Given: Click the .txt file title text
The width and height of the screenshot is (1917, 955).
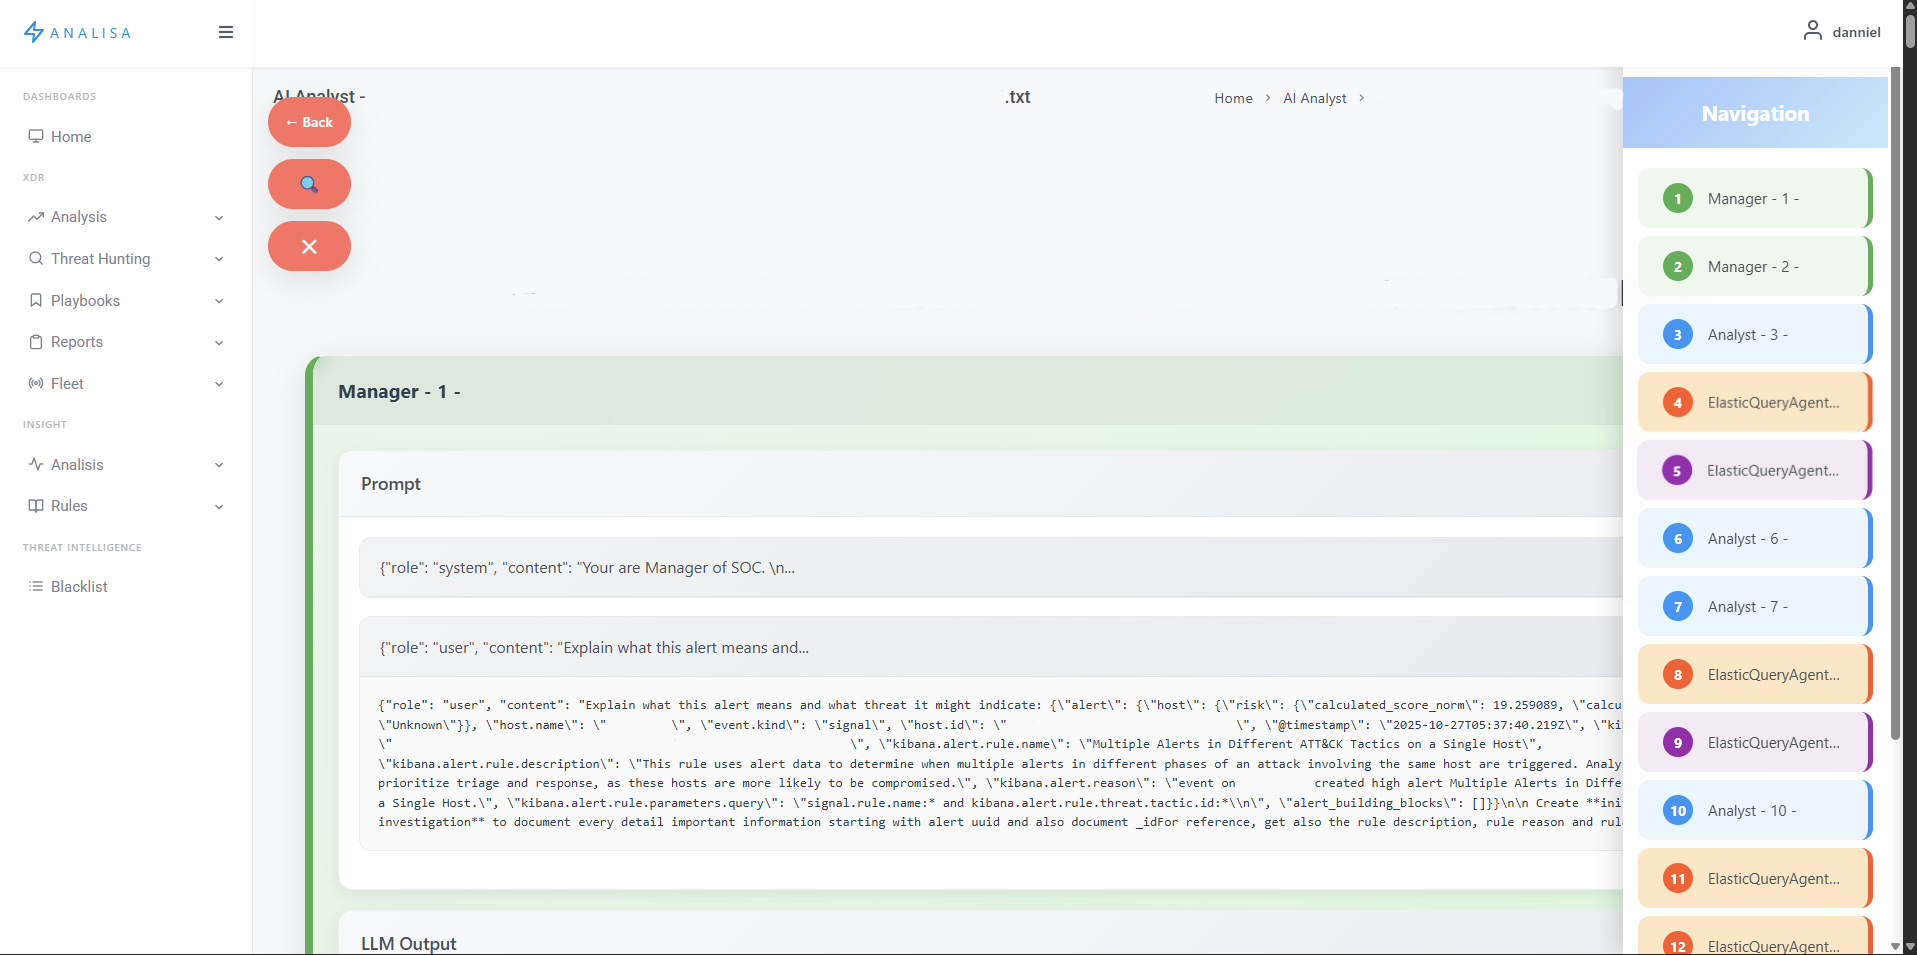Looking at the screenshot, I should coord(1017,97).
